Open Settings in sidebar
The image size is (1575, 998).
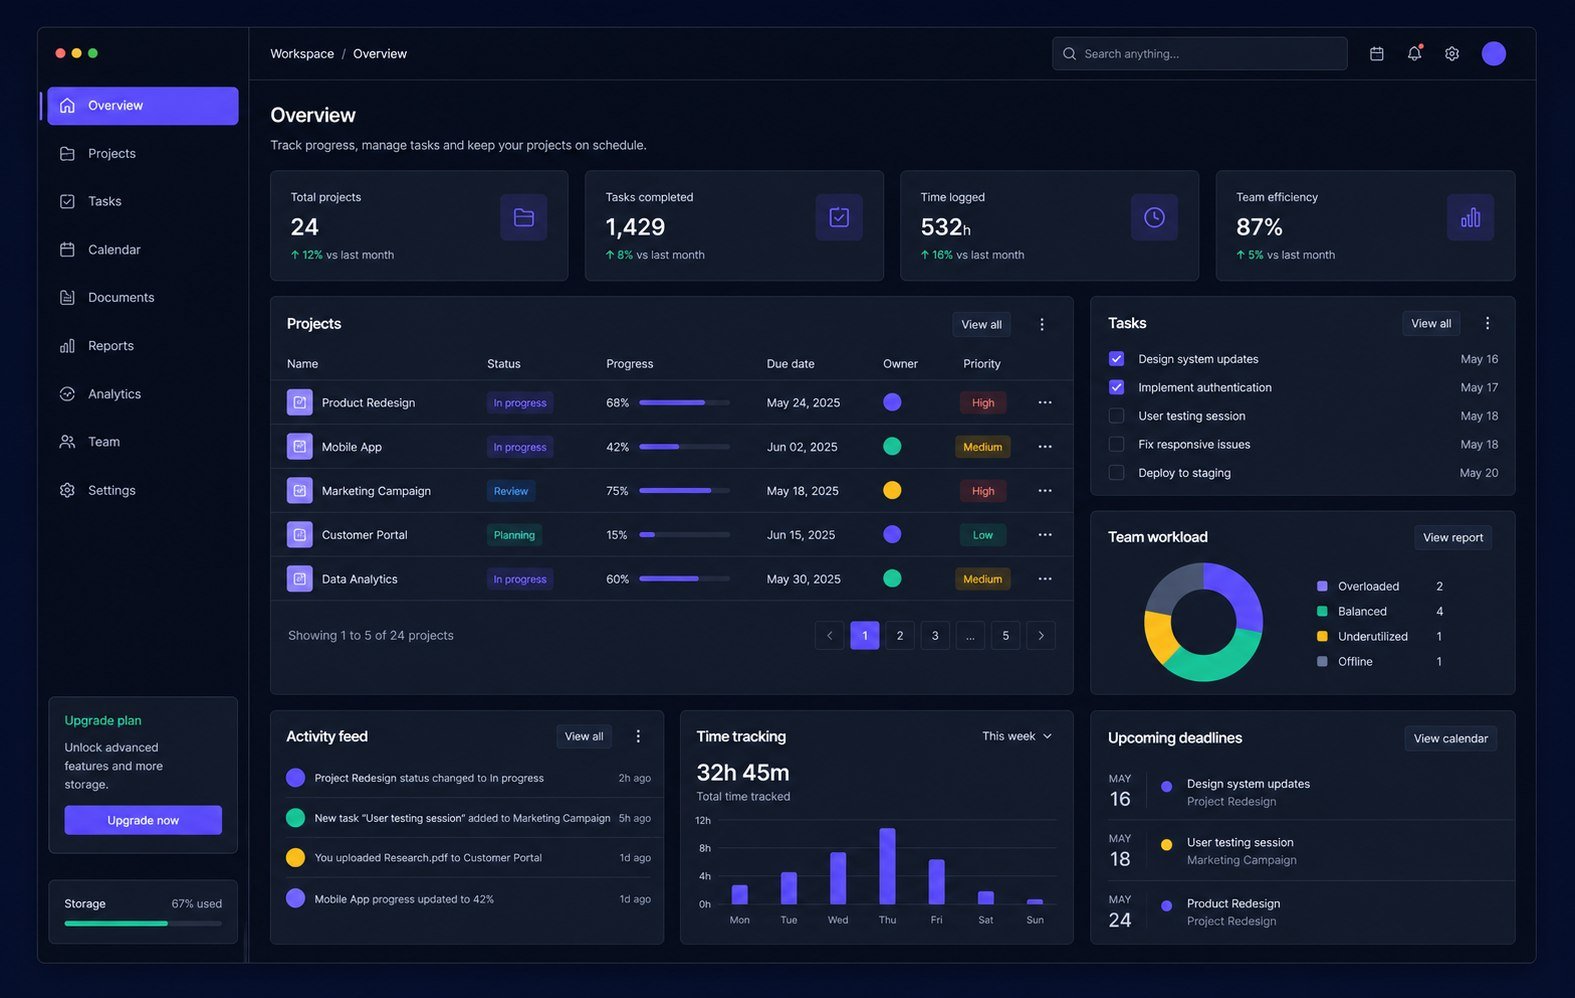(x=143, y=490)
